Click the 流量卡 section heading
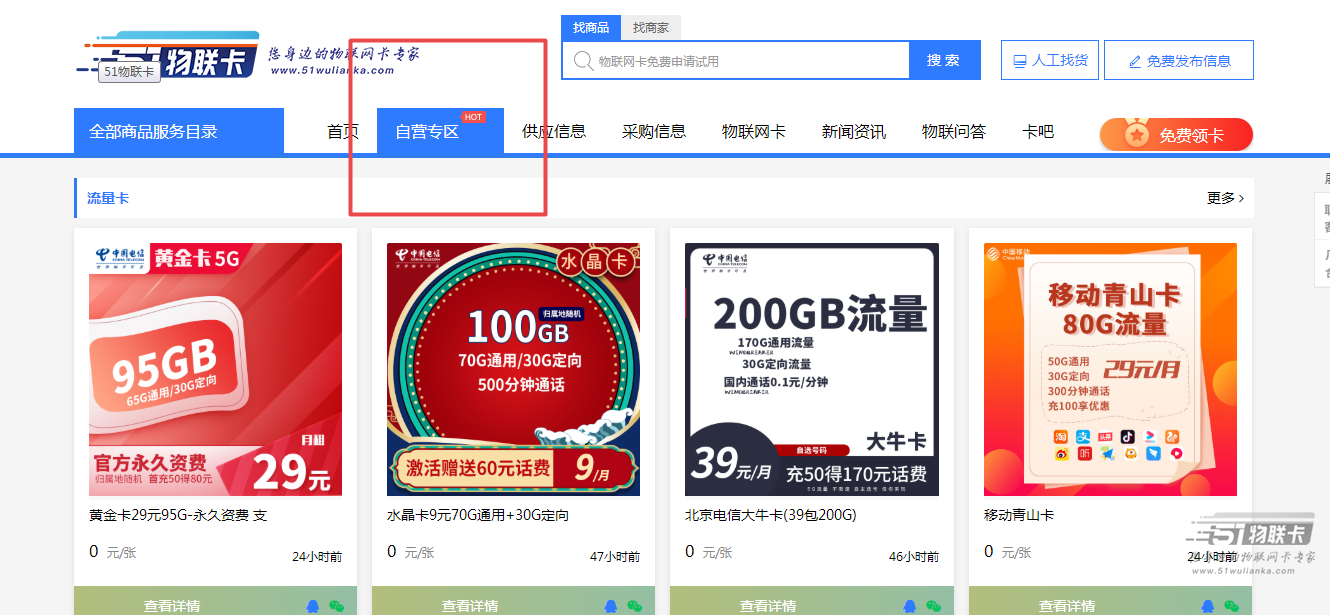The height and width of the screenshot is (615, 1330). tap(108, 198)
